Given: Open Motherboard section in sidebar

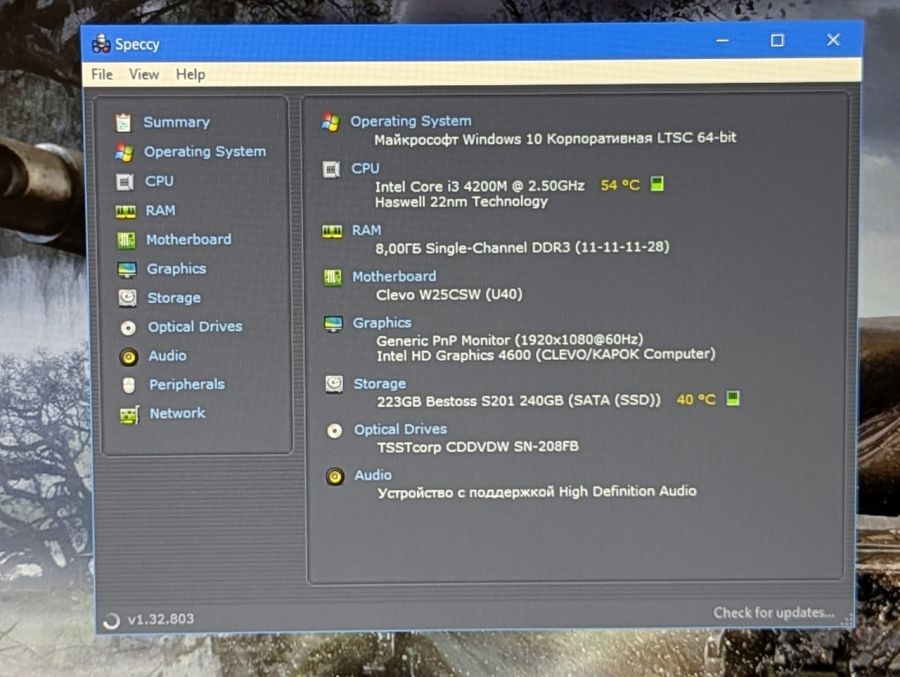Looking at the screenshot, I should [x=189, y=239].
